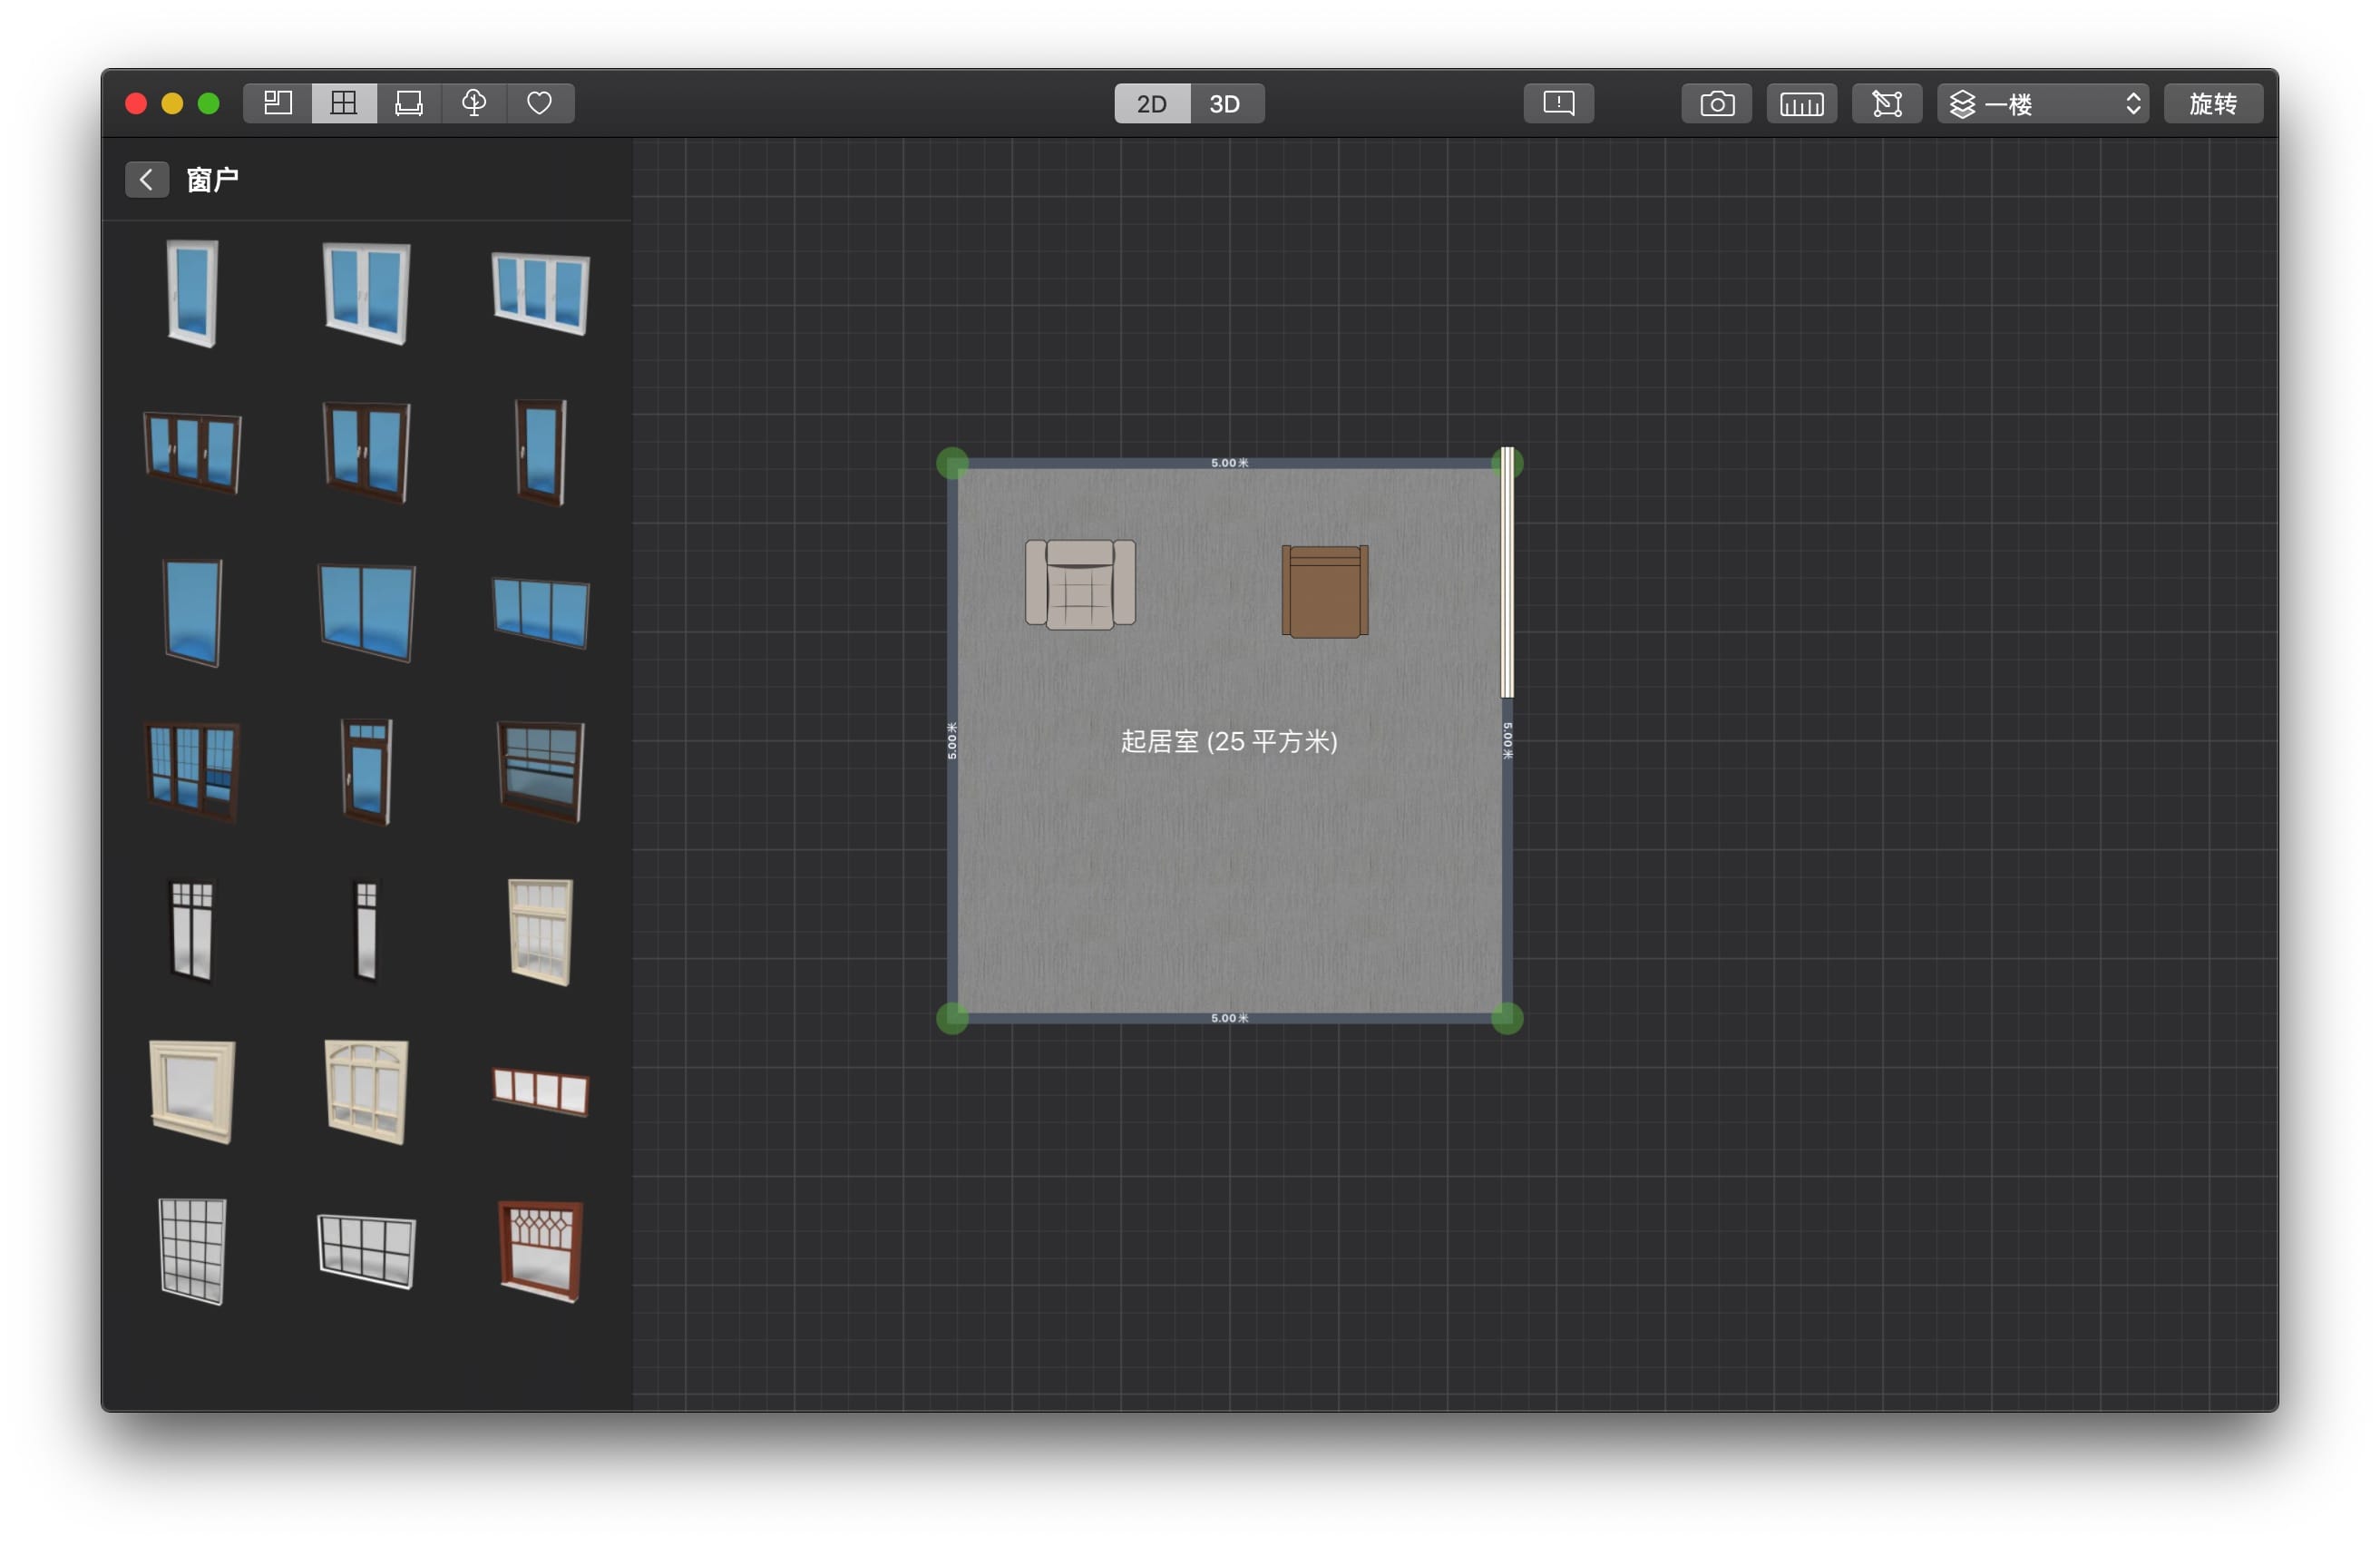
Task: Click the bottom-right green wall corner handle
Action: [x=1507, y=1018]
